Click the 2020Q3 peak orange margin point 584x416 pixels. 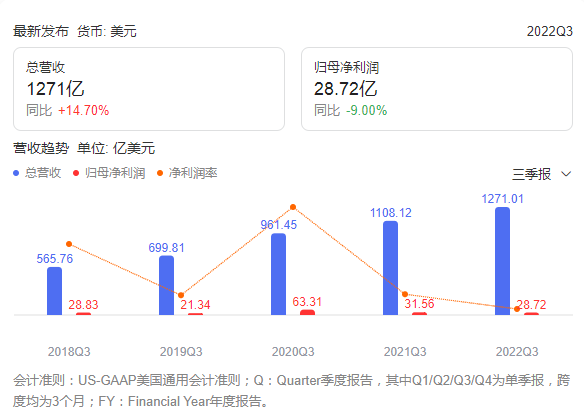pyautogui.click(x=293, y=207)
